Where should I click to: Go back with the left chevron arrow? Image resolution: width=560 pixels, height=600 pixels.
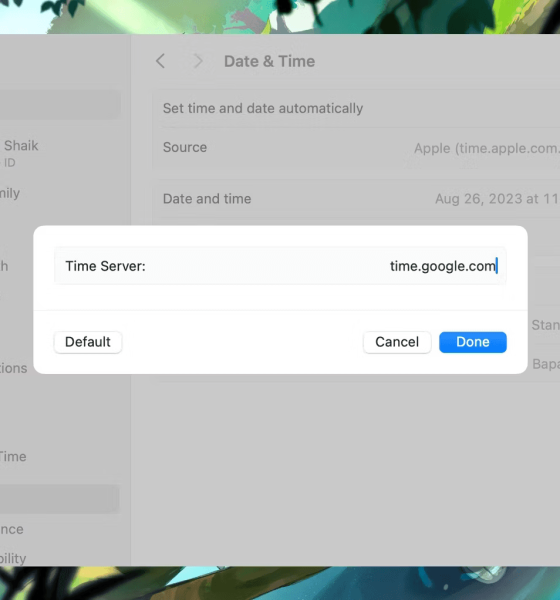(160, 61)
